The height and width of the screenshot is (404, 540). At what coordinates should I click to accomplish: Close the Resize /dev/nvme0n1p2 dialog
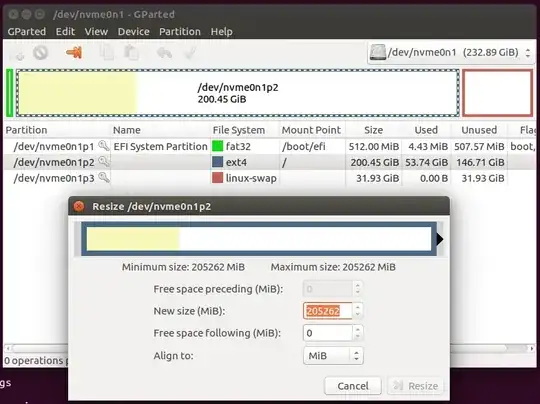point(79,206)
